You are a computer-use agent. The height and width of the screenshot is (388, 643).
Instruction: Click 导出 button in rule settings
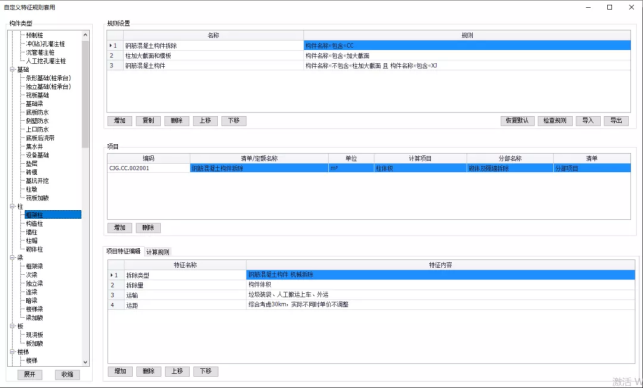click(x=616, y=121)
